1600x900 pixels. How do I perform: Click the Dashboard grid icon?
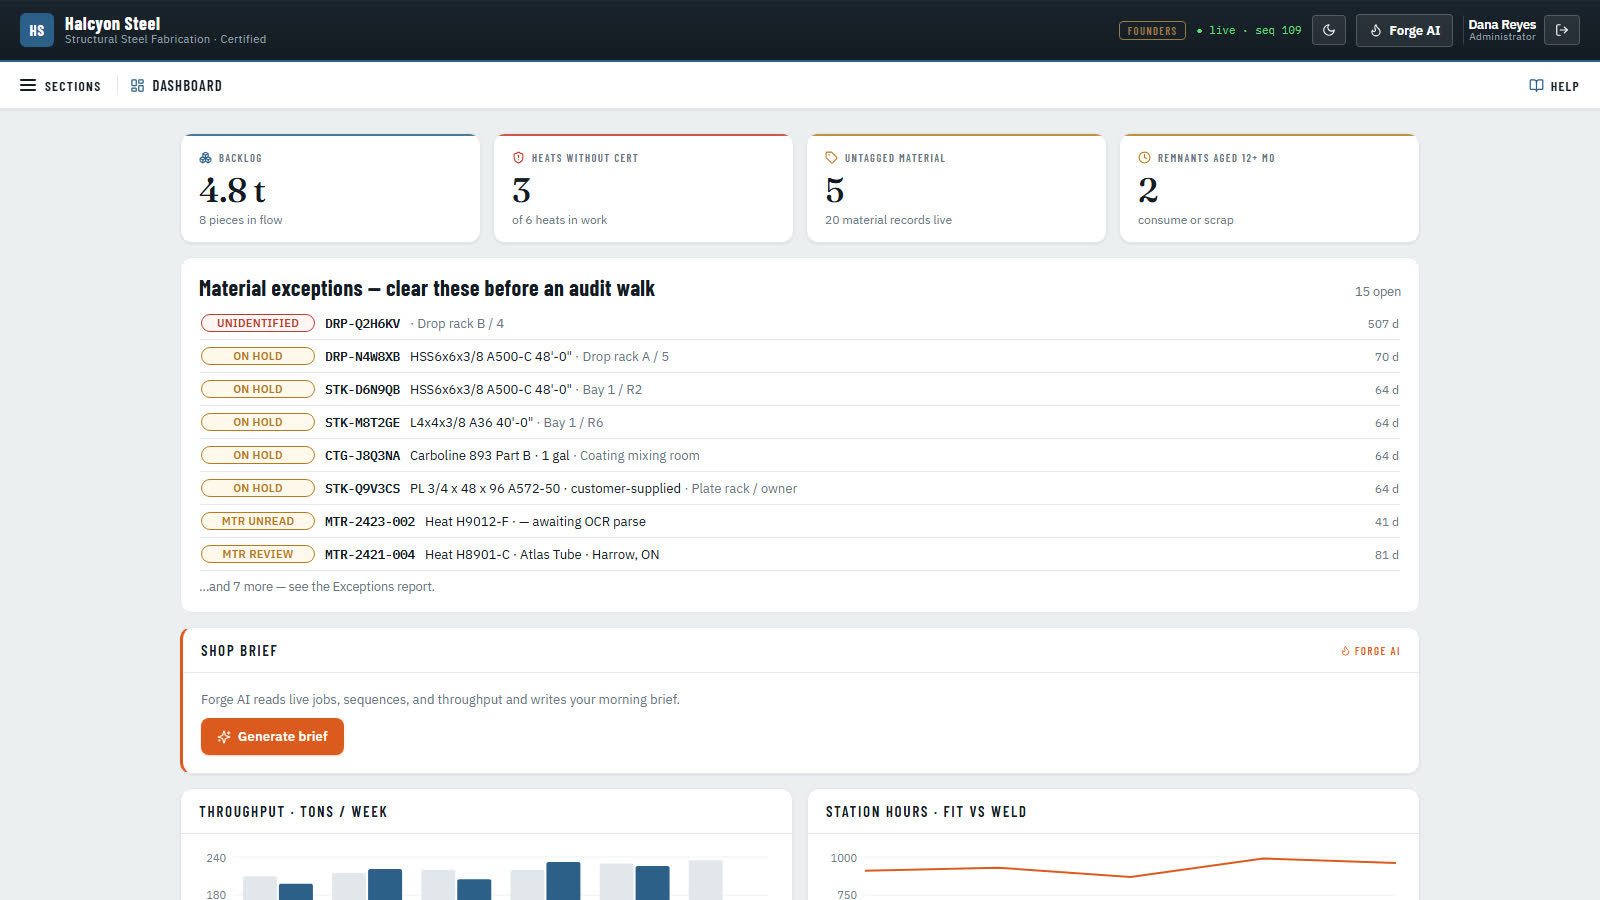point(138,86)
